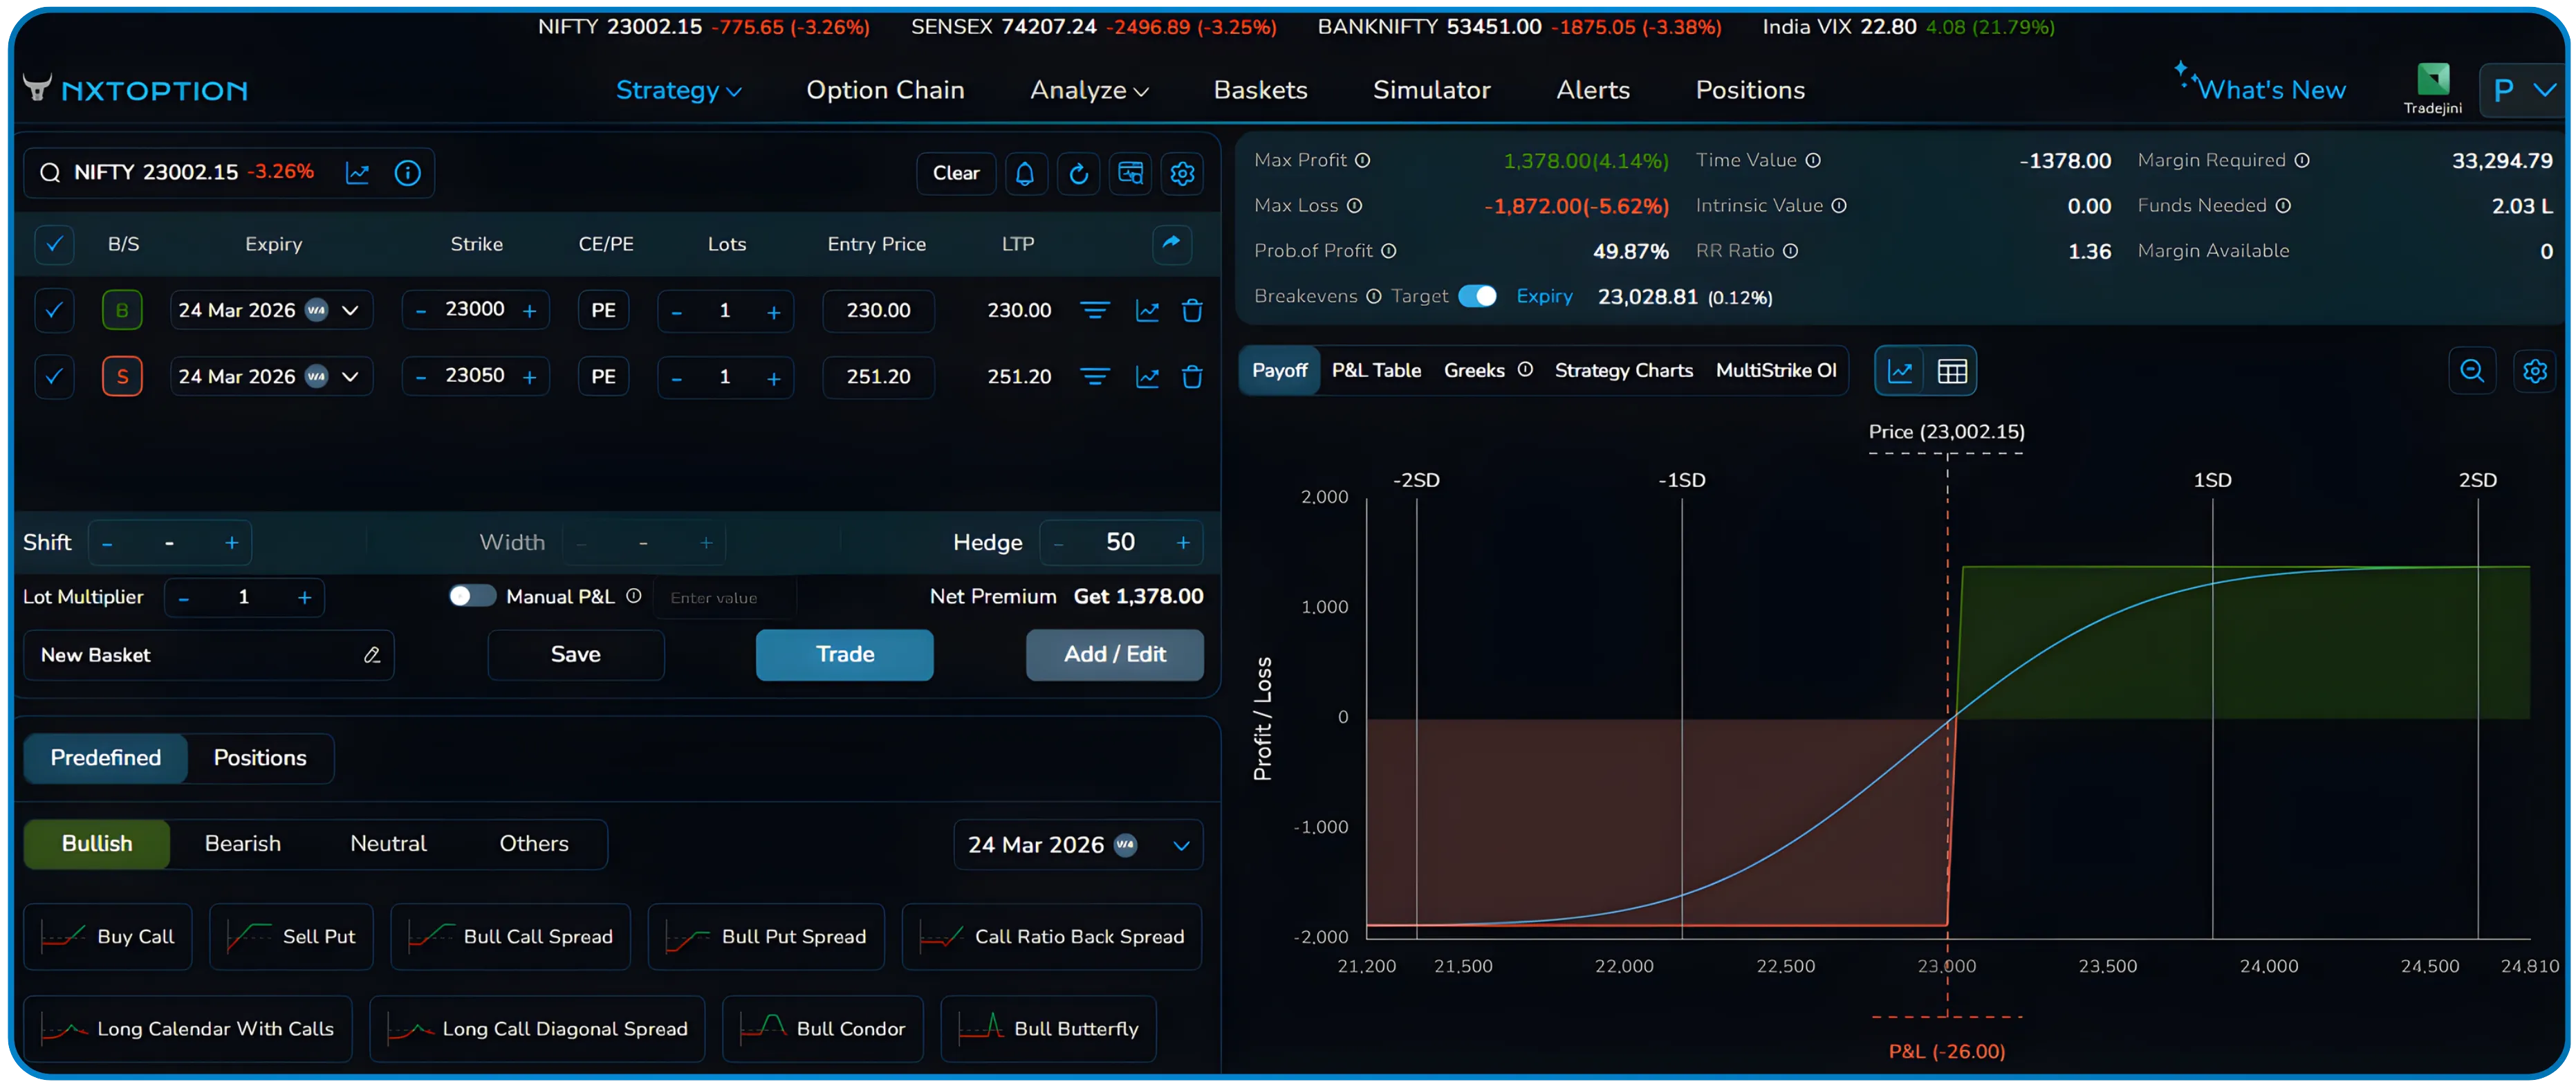Uncheck the 23050 PE leg checkbox

[x=54, y=377]
